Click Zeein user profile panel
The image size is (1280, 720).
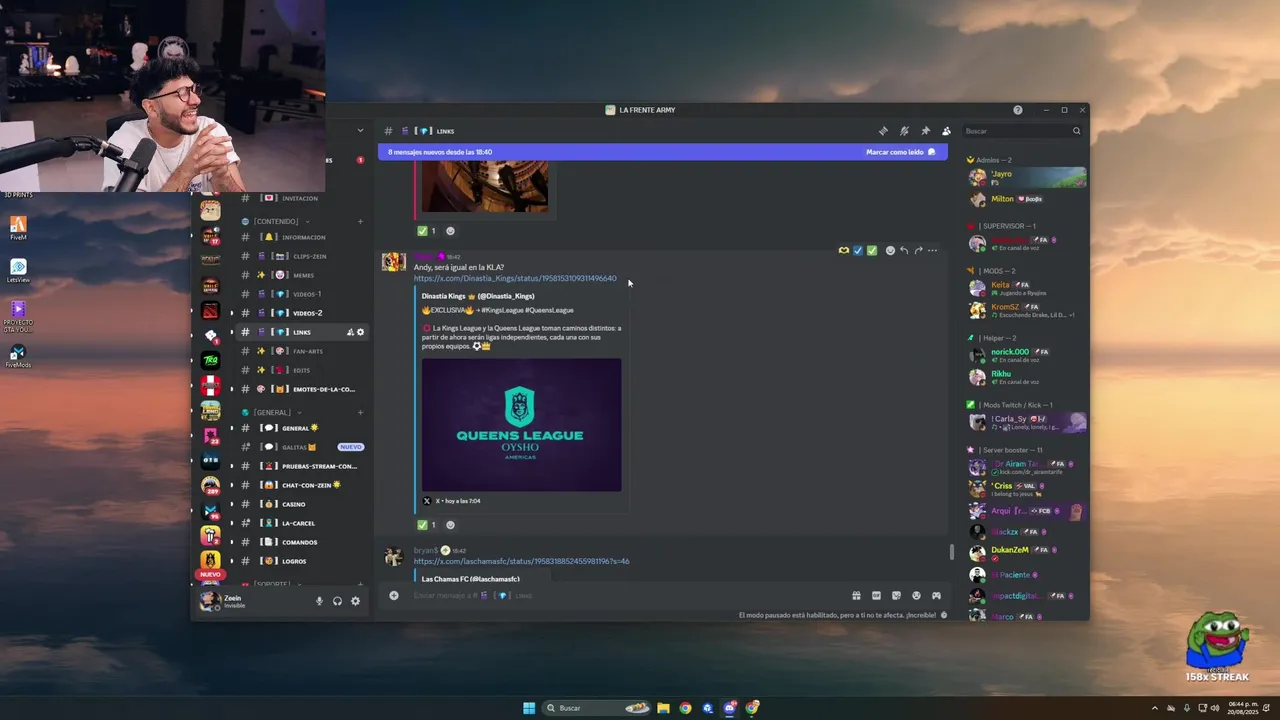[250, 601]
